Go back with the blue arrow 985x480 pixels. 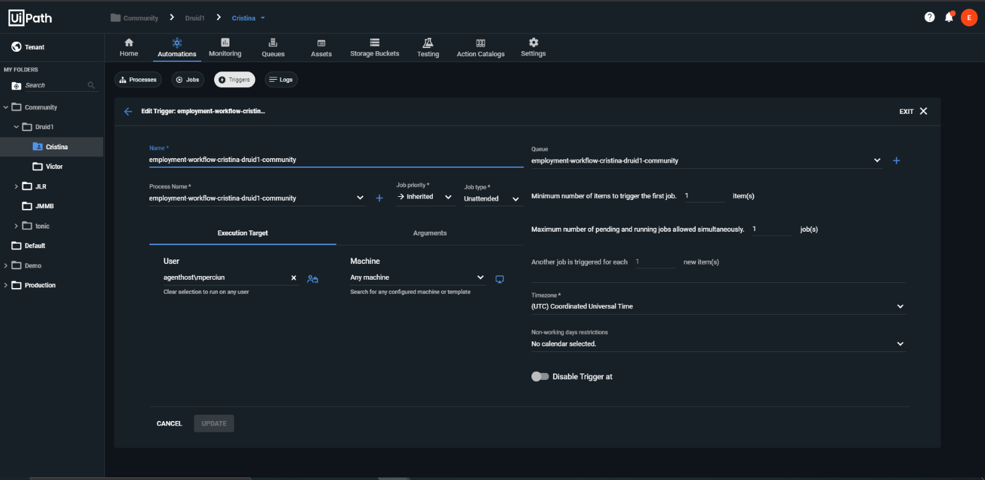point(128,111)
